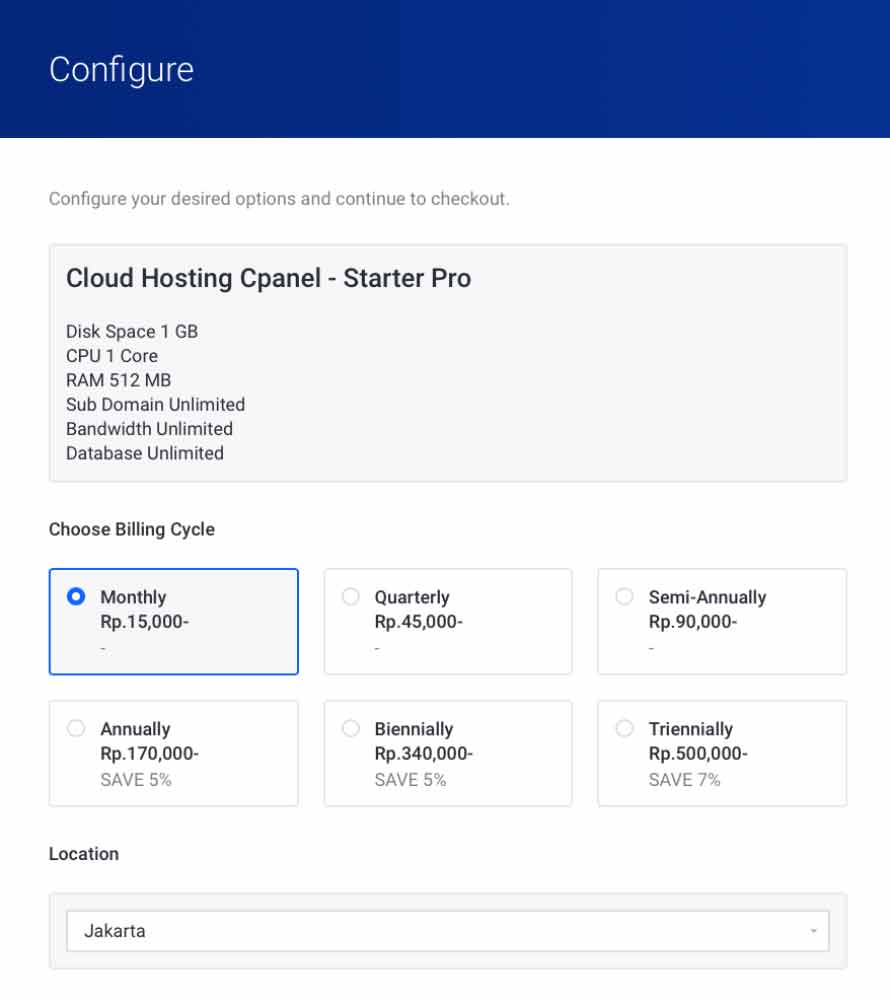This screenshot has width=890, height=1000.
Task: Open the Jakarta location dropdown
Action: (447, 931)
